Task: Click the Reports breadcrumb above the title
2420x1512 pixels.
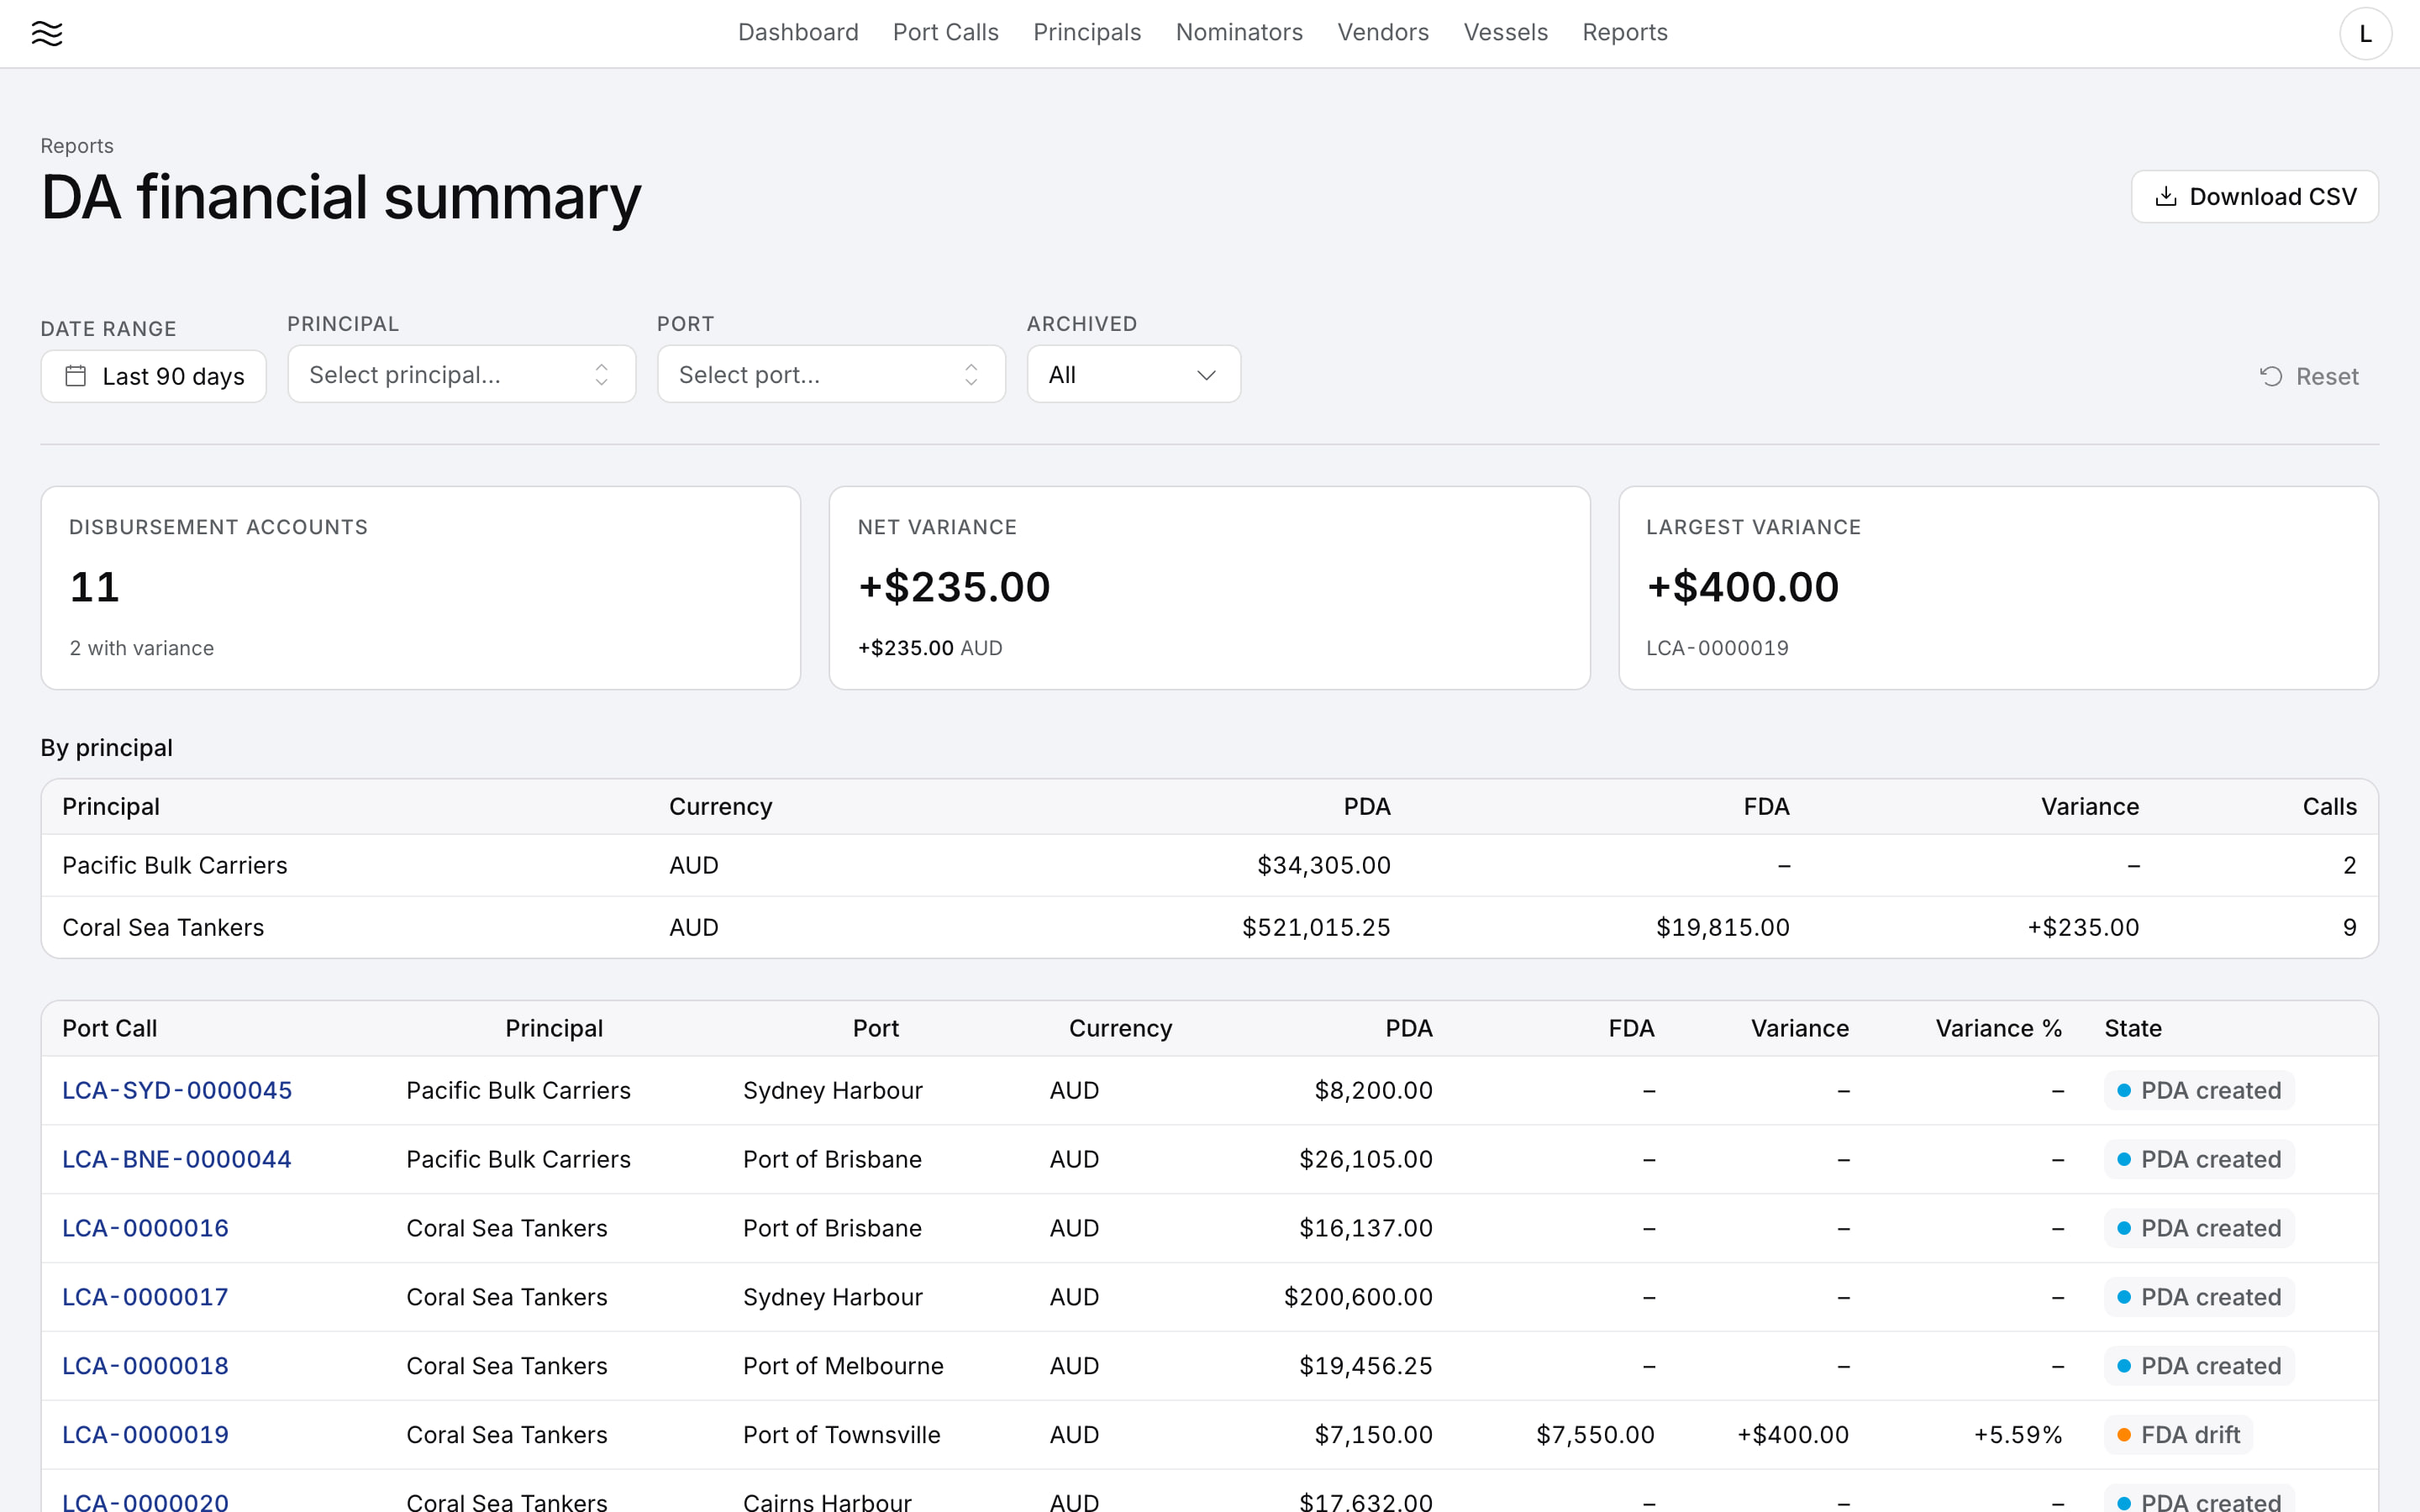Action: (x=77, y=146)
